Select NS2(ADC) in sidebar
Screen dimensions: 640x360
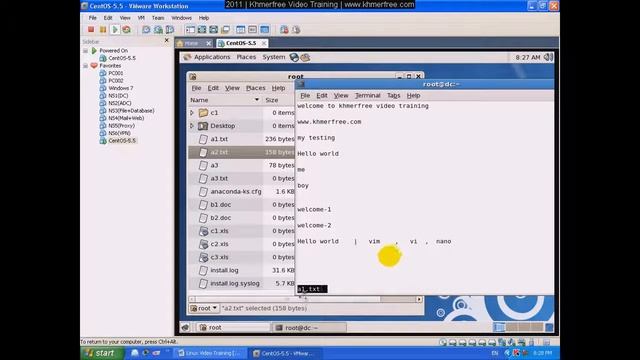coord(120,103)
